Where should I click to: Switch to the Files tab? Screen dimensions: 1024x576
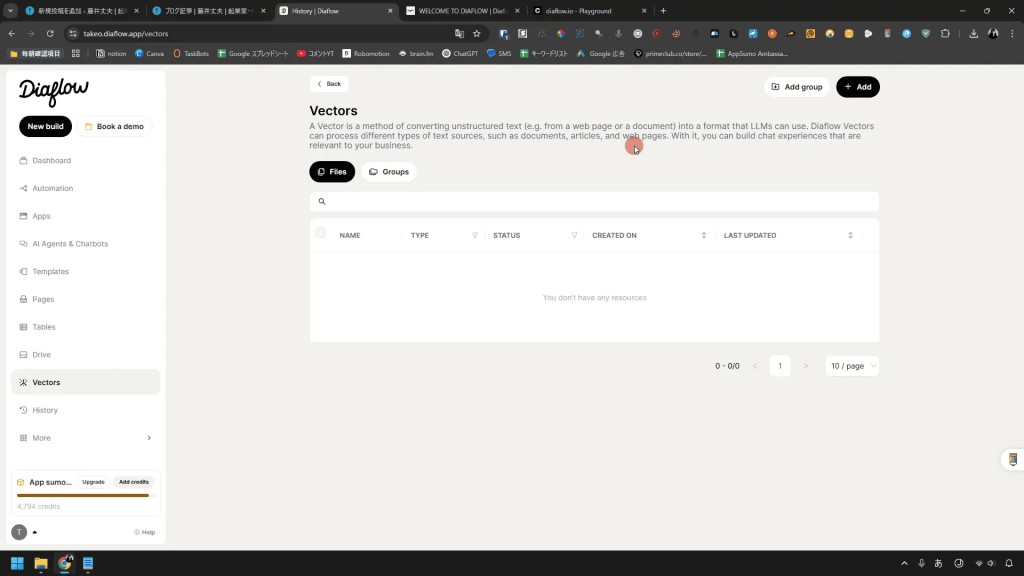tap(332, 172)
